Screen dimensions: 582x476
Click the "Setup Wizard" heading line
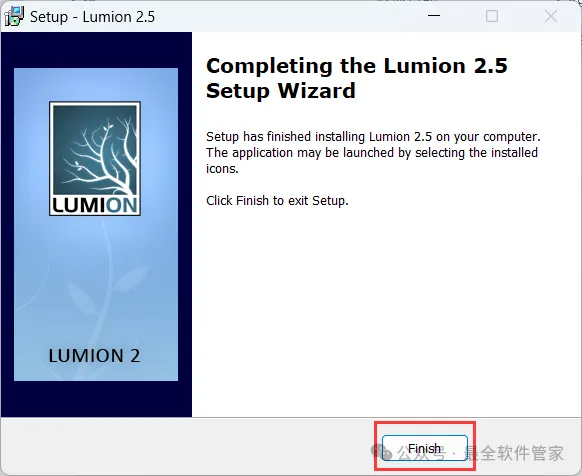[281, 91]
